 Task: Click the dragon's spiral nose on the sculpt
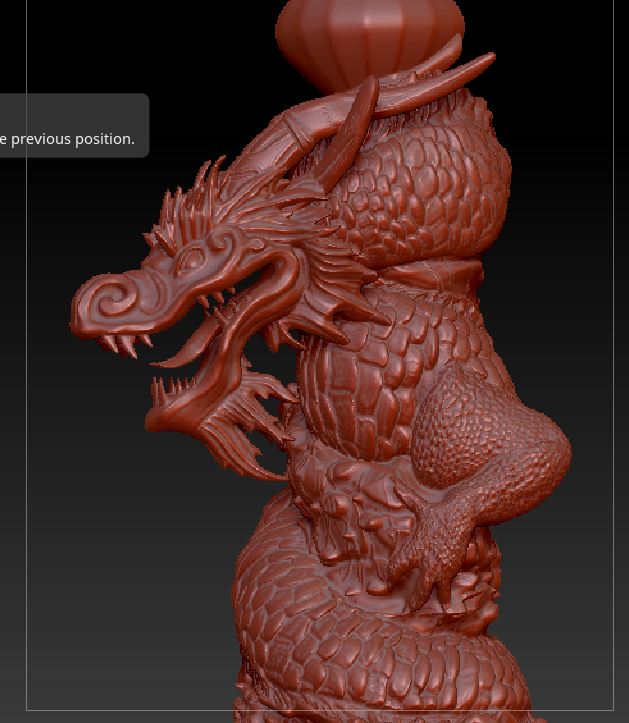[113, 298]
